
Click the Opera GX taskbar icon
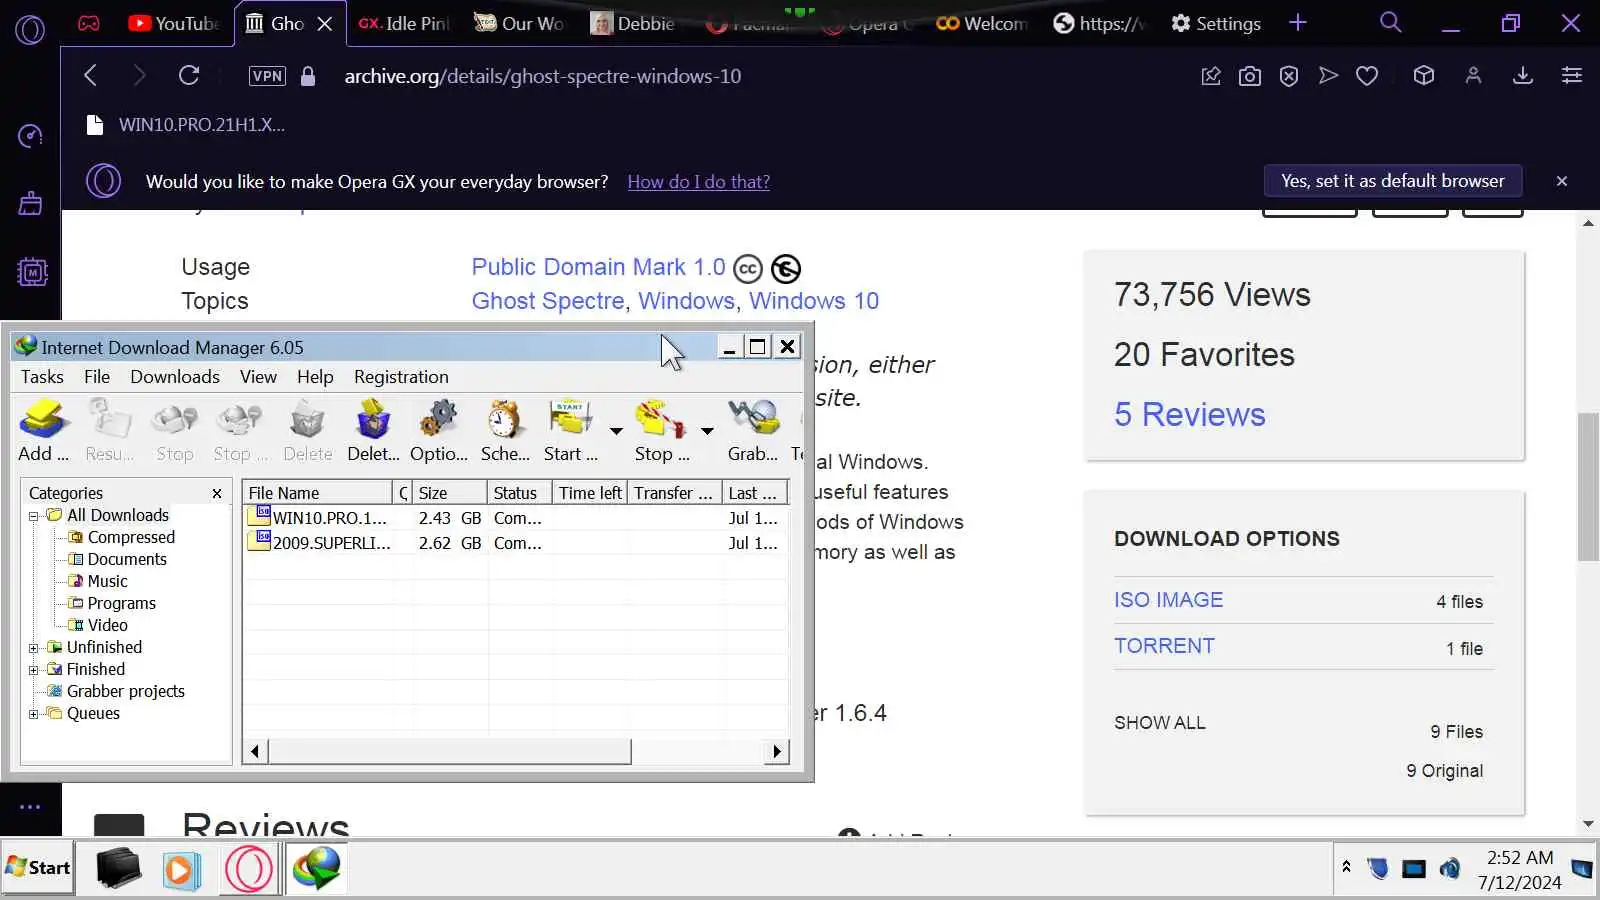point(249,868)
